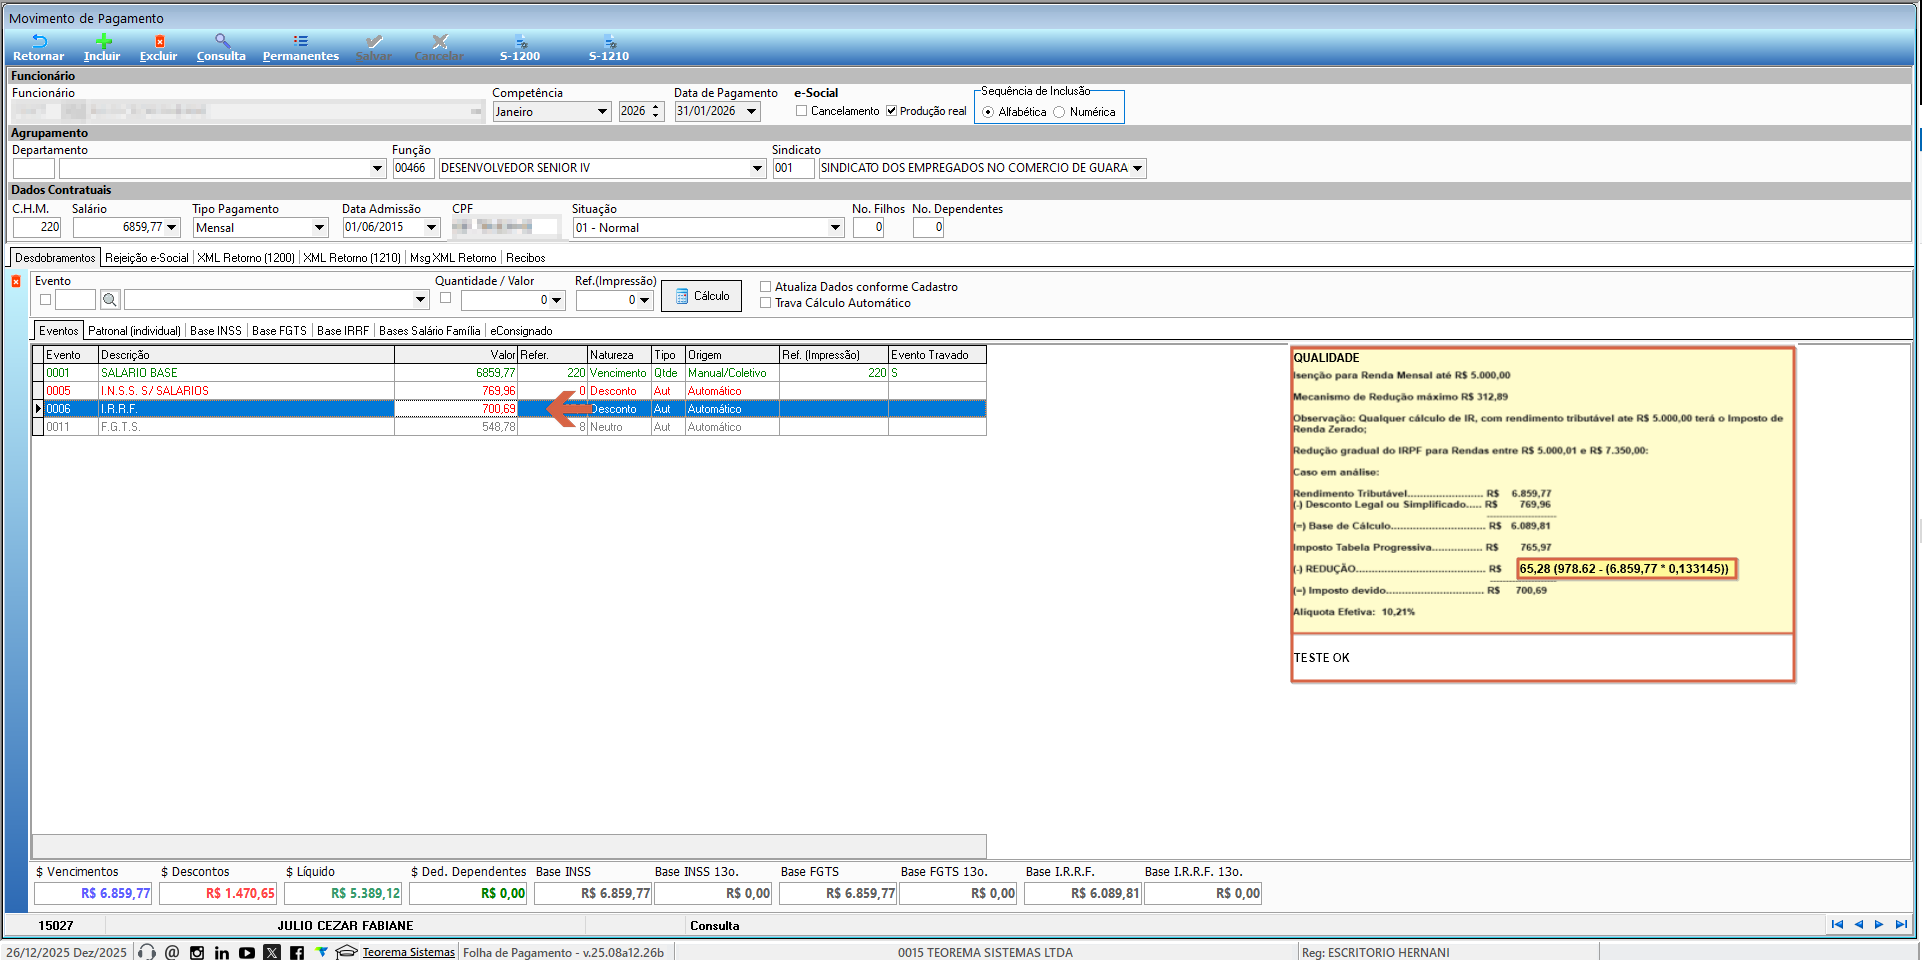This screenshot has width=1922, height=960.
Task: Click the event search magnifier icon
Action: coord(110,300)
